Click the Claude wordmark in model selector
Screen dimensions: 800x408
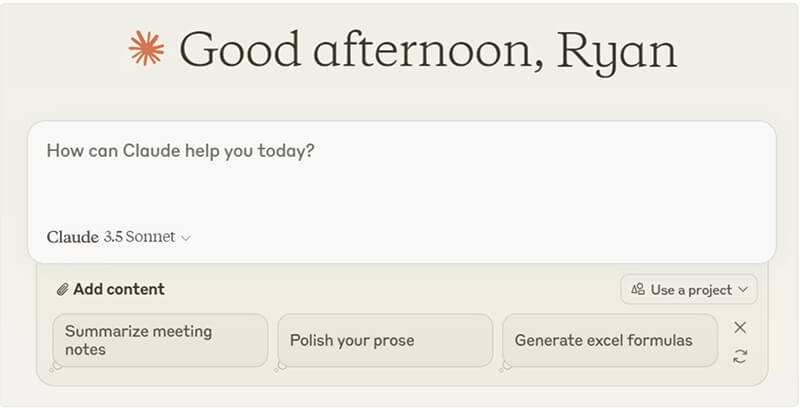pos(72,237)
